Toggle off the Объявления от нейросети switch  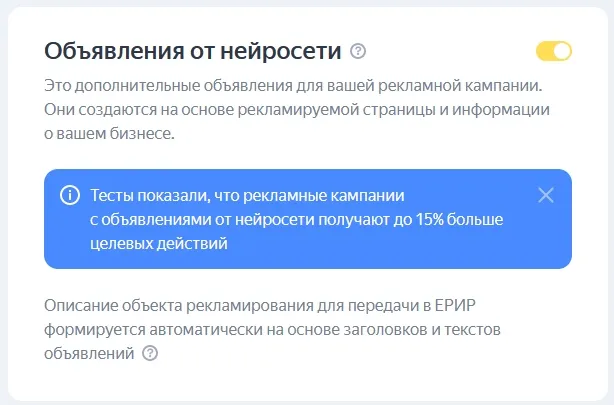point(554,51)
